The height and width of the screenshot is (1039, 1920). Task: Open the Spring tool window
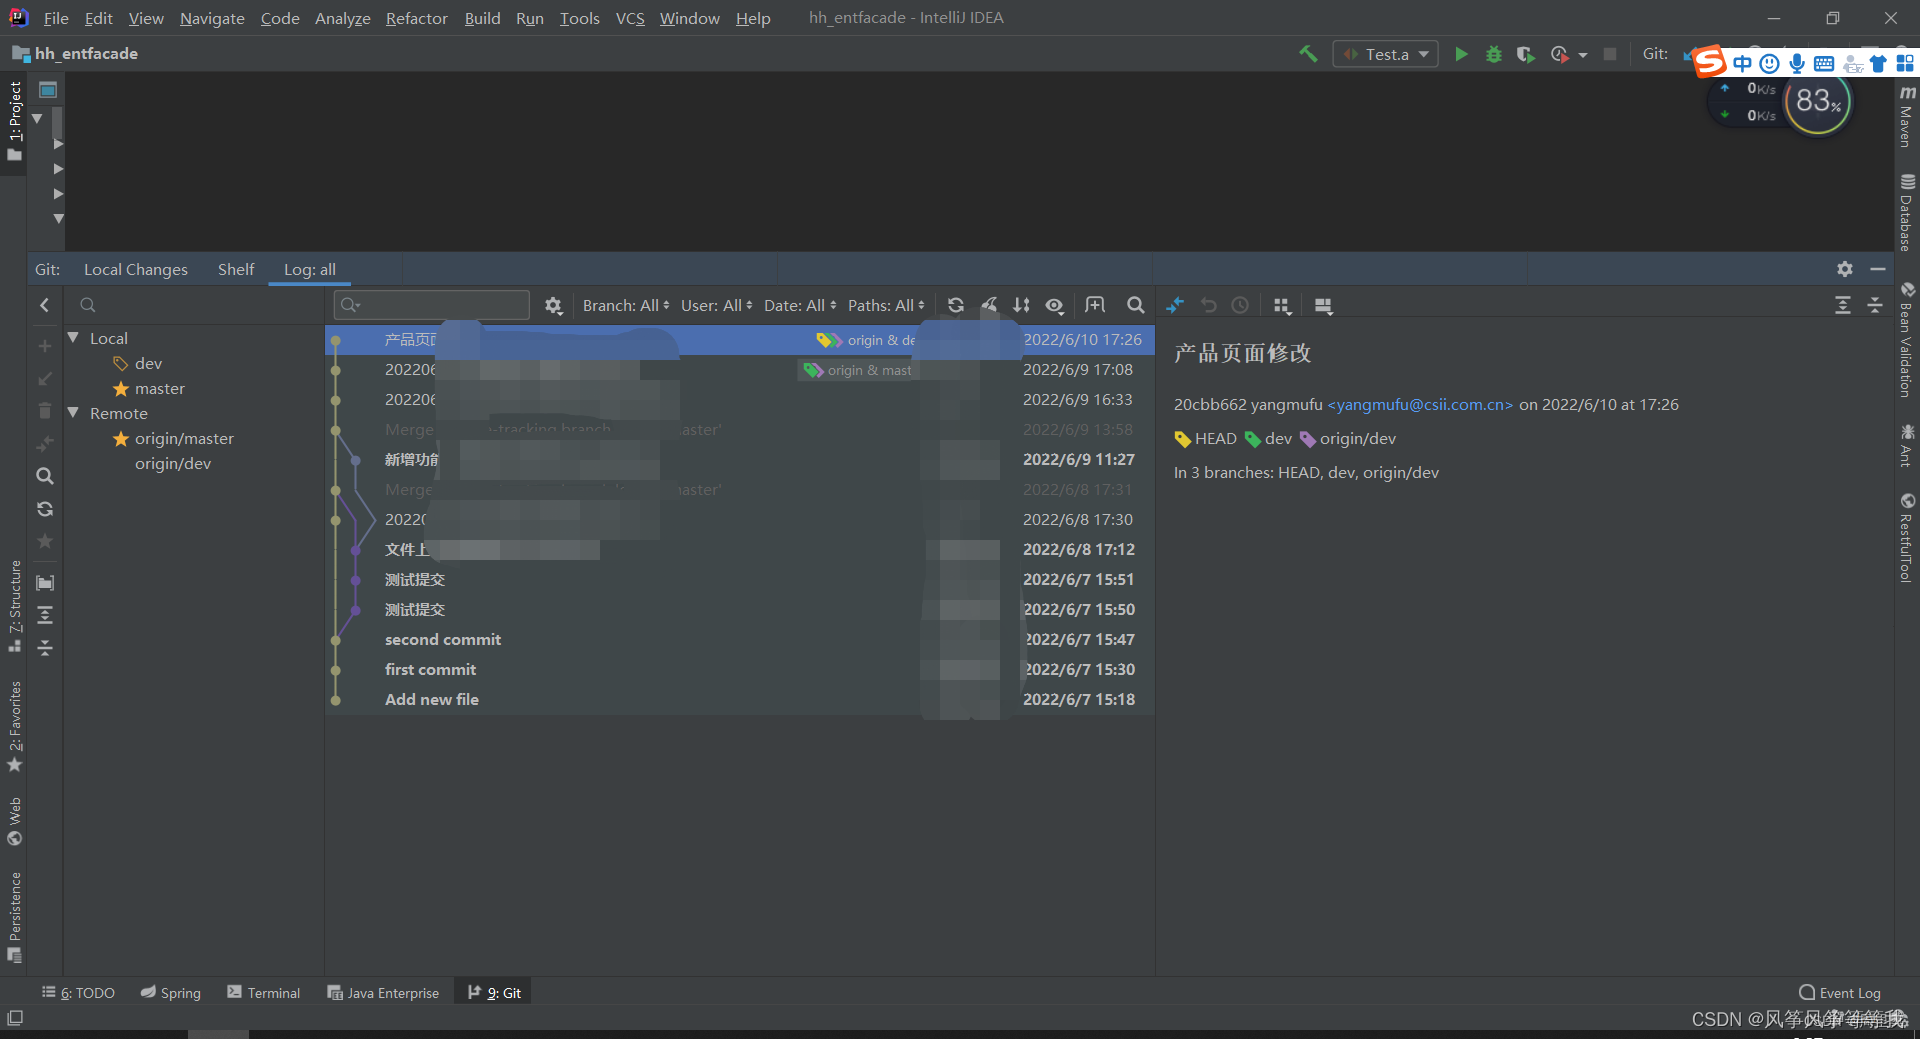171,992
